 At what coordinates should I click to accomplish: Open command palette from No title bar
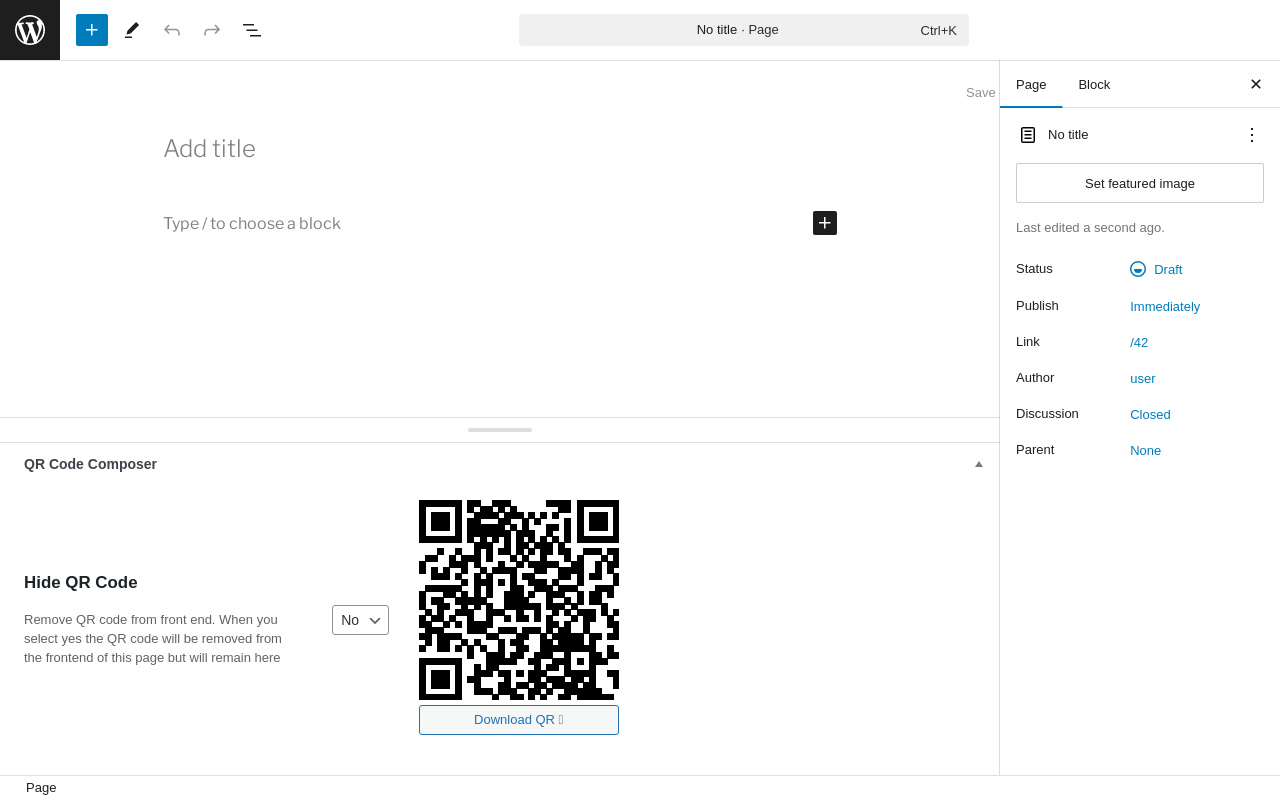tap(744, 30)
